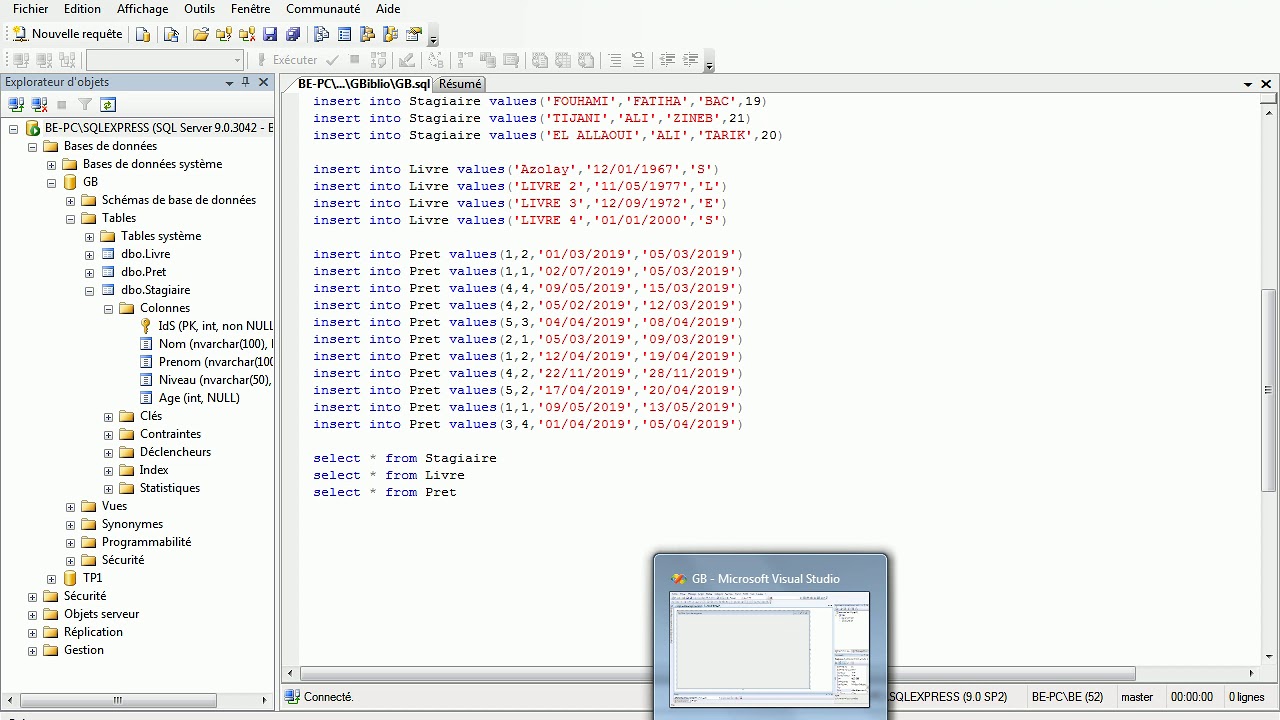Click the Exécuter button

[287, 60]
